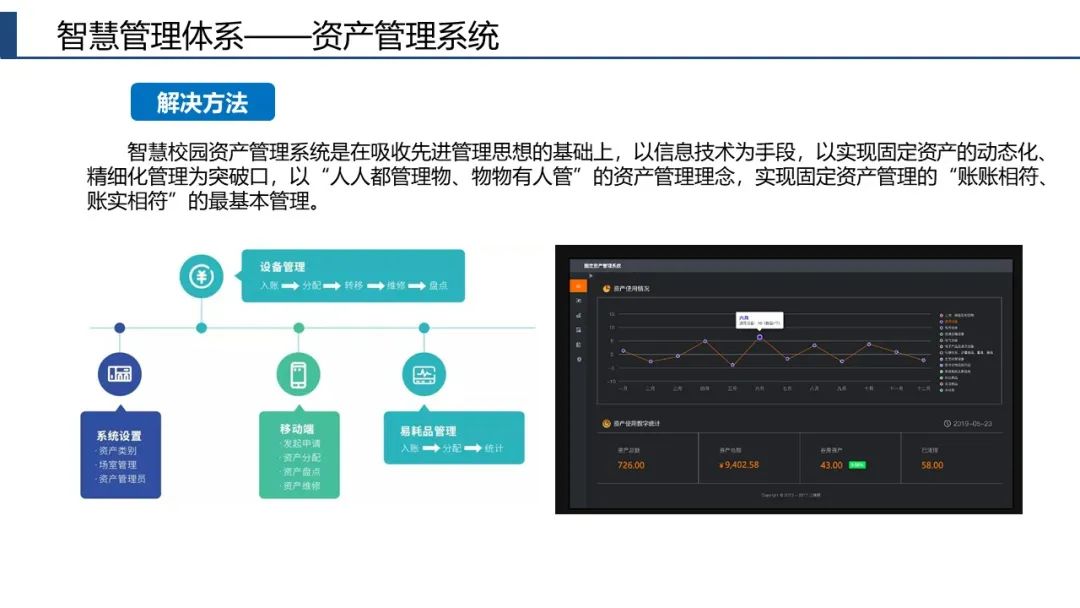The width and height of the screenshot is (1080, 608).
Task: Click the 58.00 value
Action: pyautogui.click(x=932, y=465)
